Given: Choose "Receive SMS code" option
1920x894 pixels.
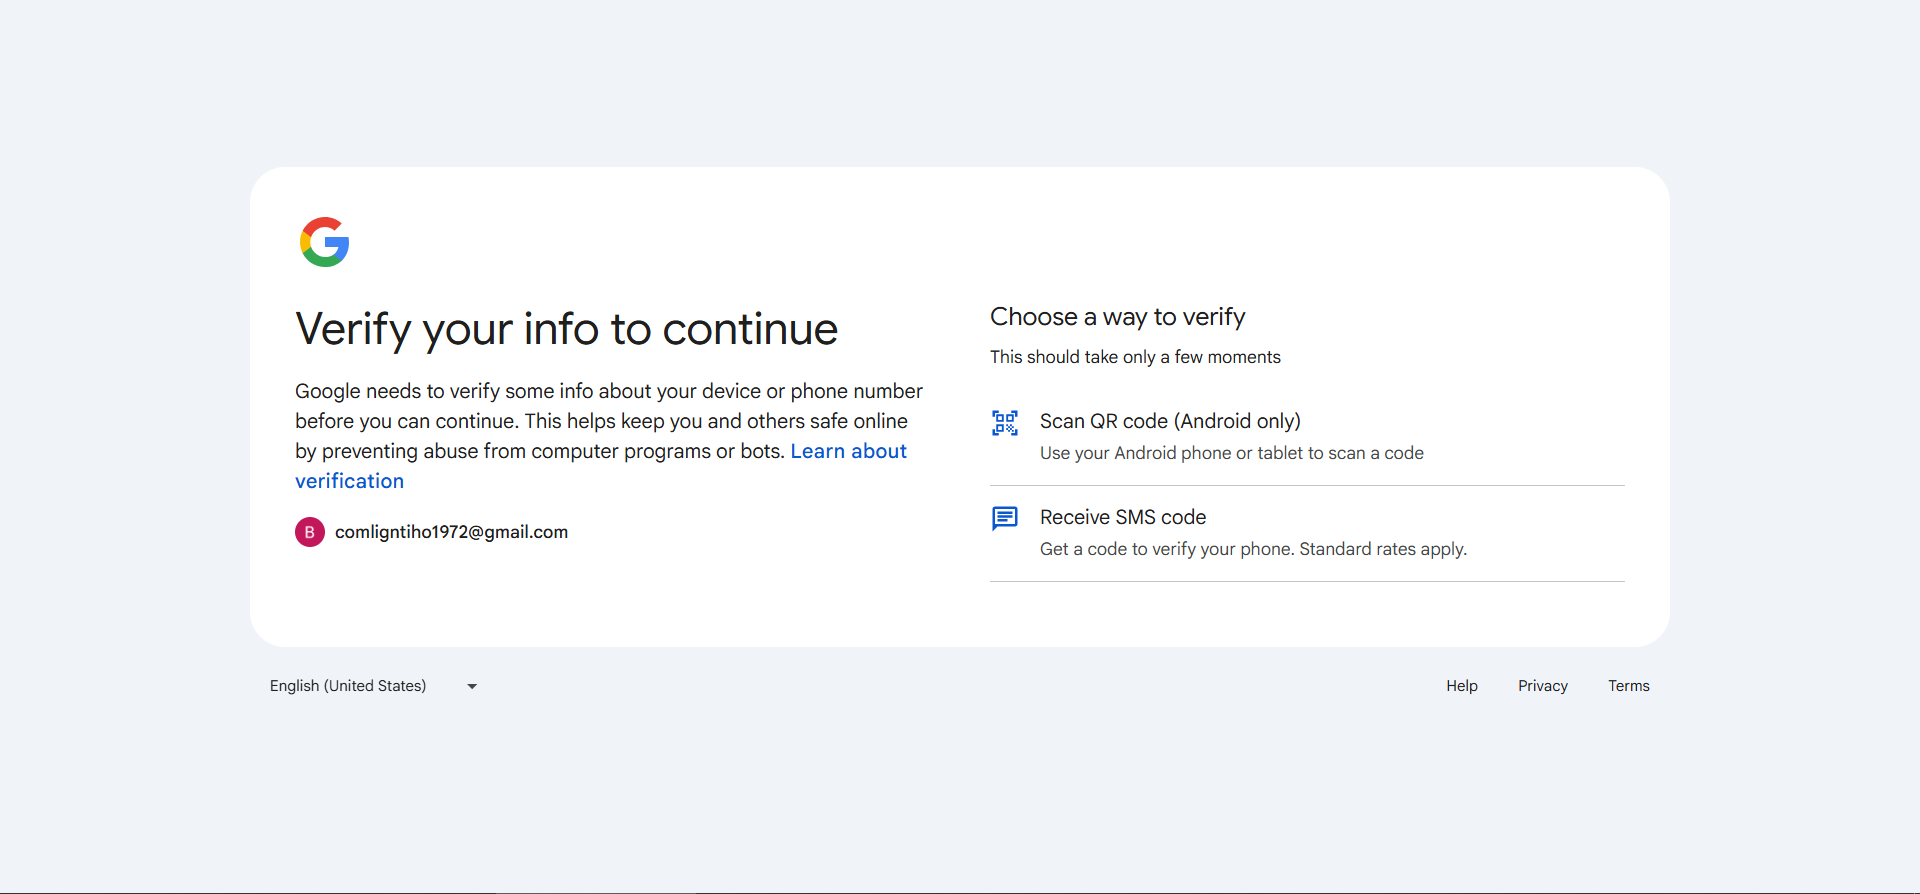Looking at the screenshot, I should (x=1123, y=517).
